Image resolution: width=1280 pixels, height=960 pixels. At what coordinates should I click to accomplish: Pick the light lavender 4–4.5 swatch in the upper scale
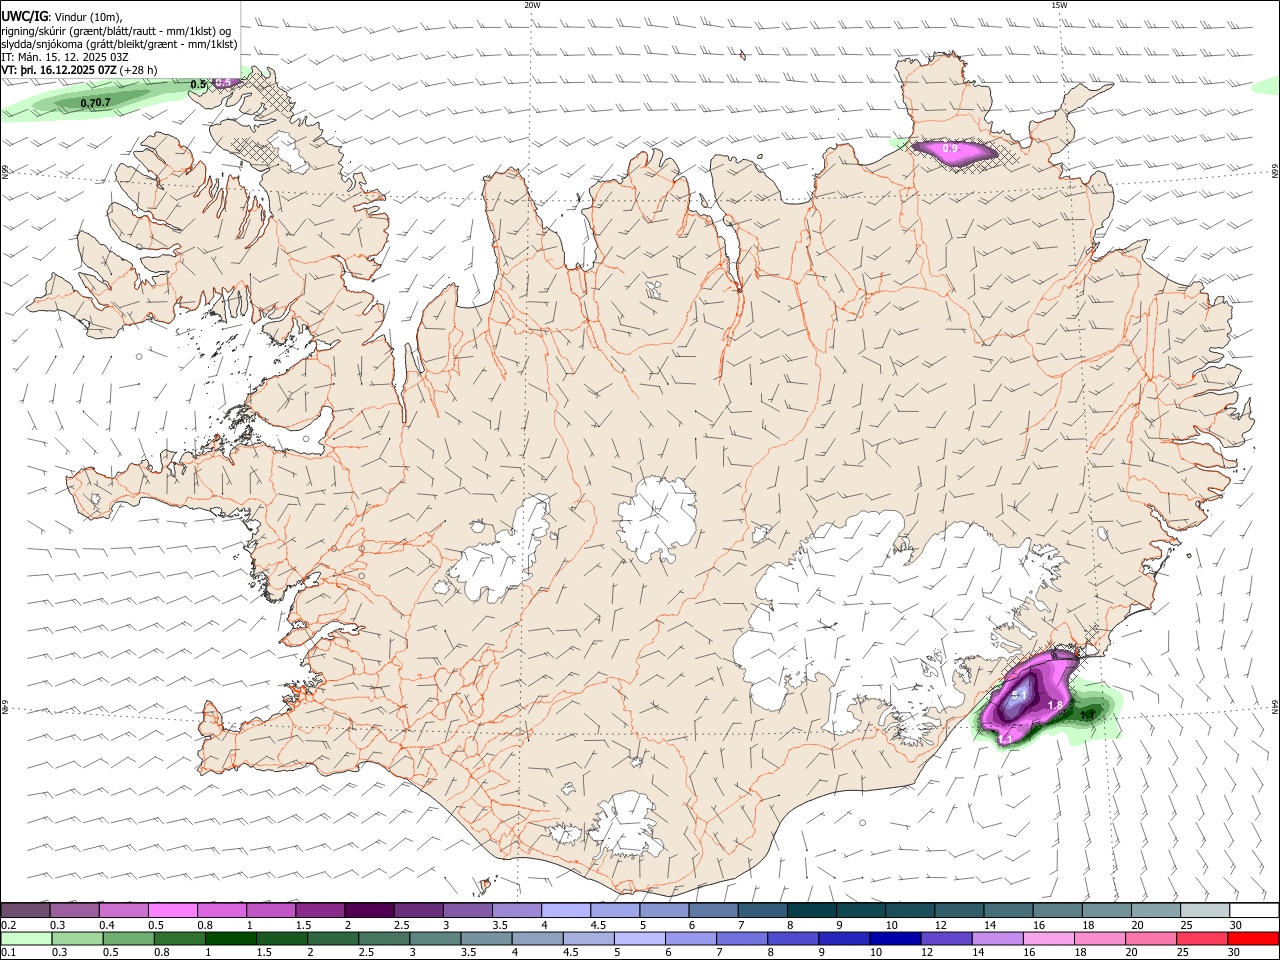[x=566, y=910]
